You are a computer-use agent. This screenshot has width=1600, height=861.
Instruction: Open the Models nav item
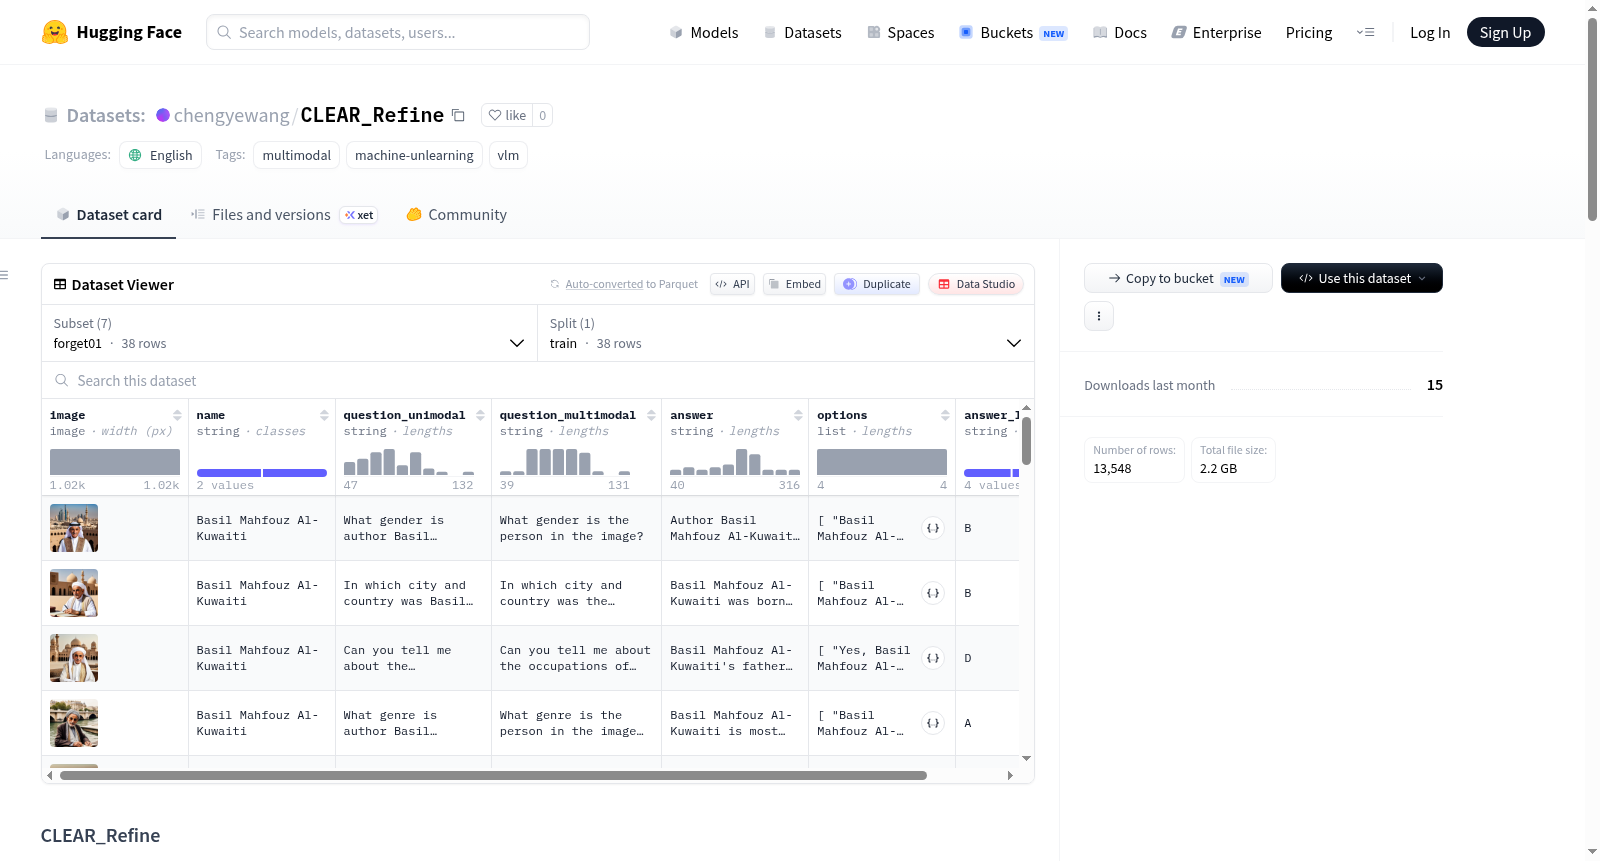pos(704,32)
